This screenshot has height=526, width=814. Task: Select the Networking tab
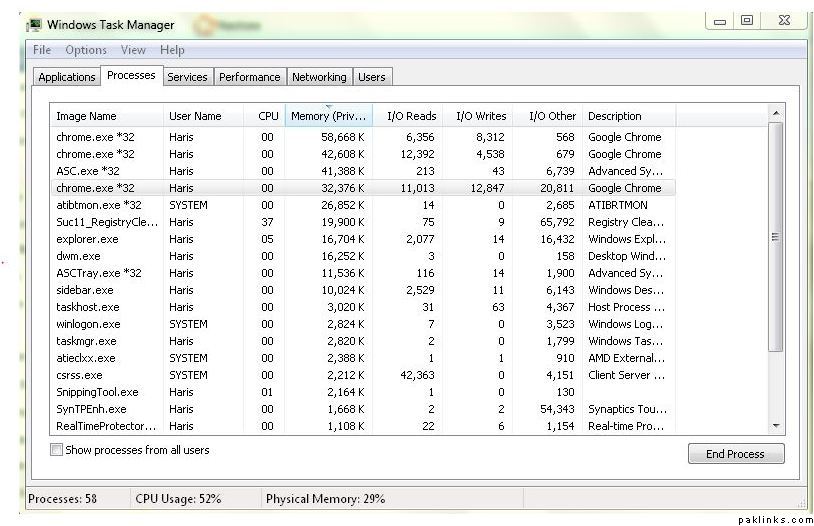pos(319,77)
